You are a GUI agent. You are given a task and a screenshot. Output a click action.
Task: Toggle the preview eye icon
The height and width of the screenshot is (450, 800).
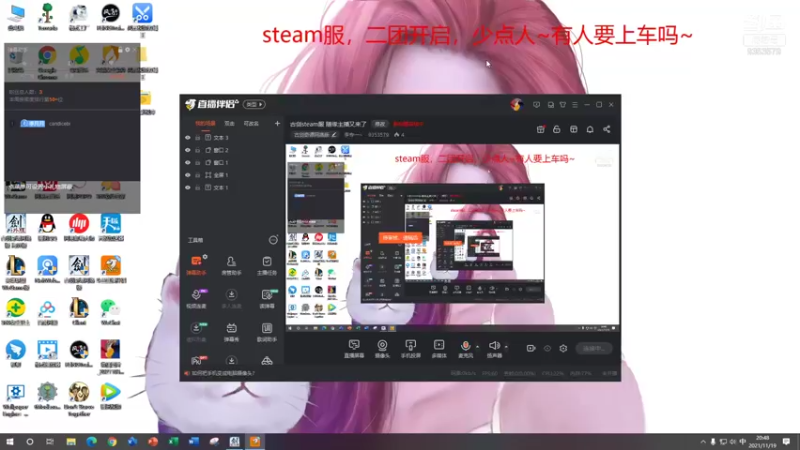(x=547, y=348)
